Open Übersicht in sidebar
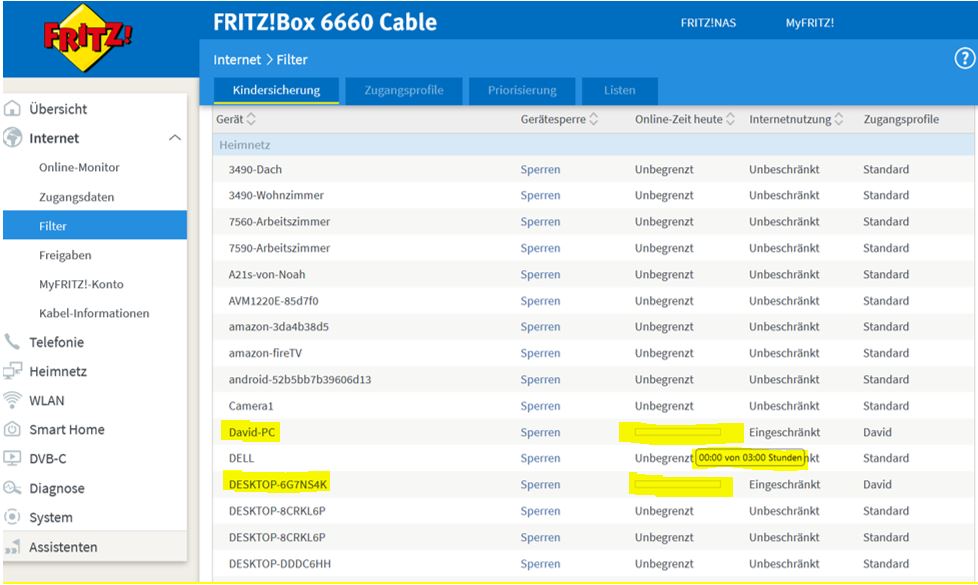978x585 pixels. point(58,109)
